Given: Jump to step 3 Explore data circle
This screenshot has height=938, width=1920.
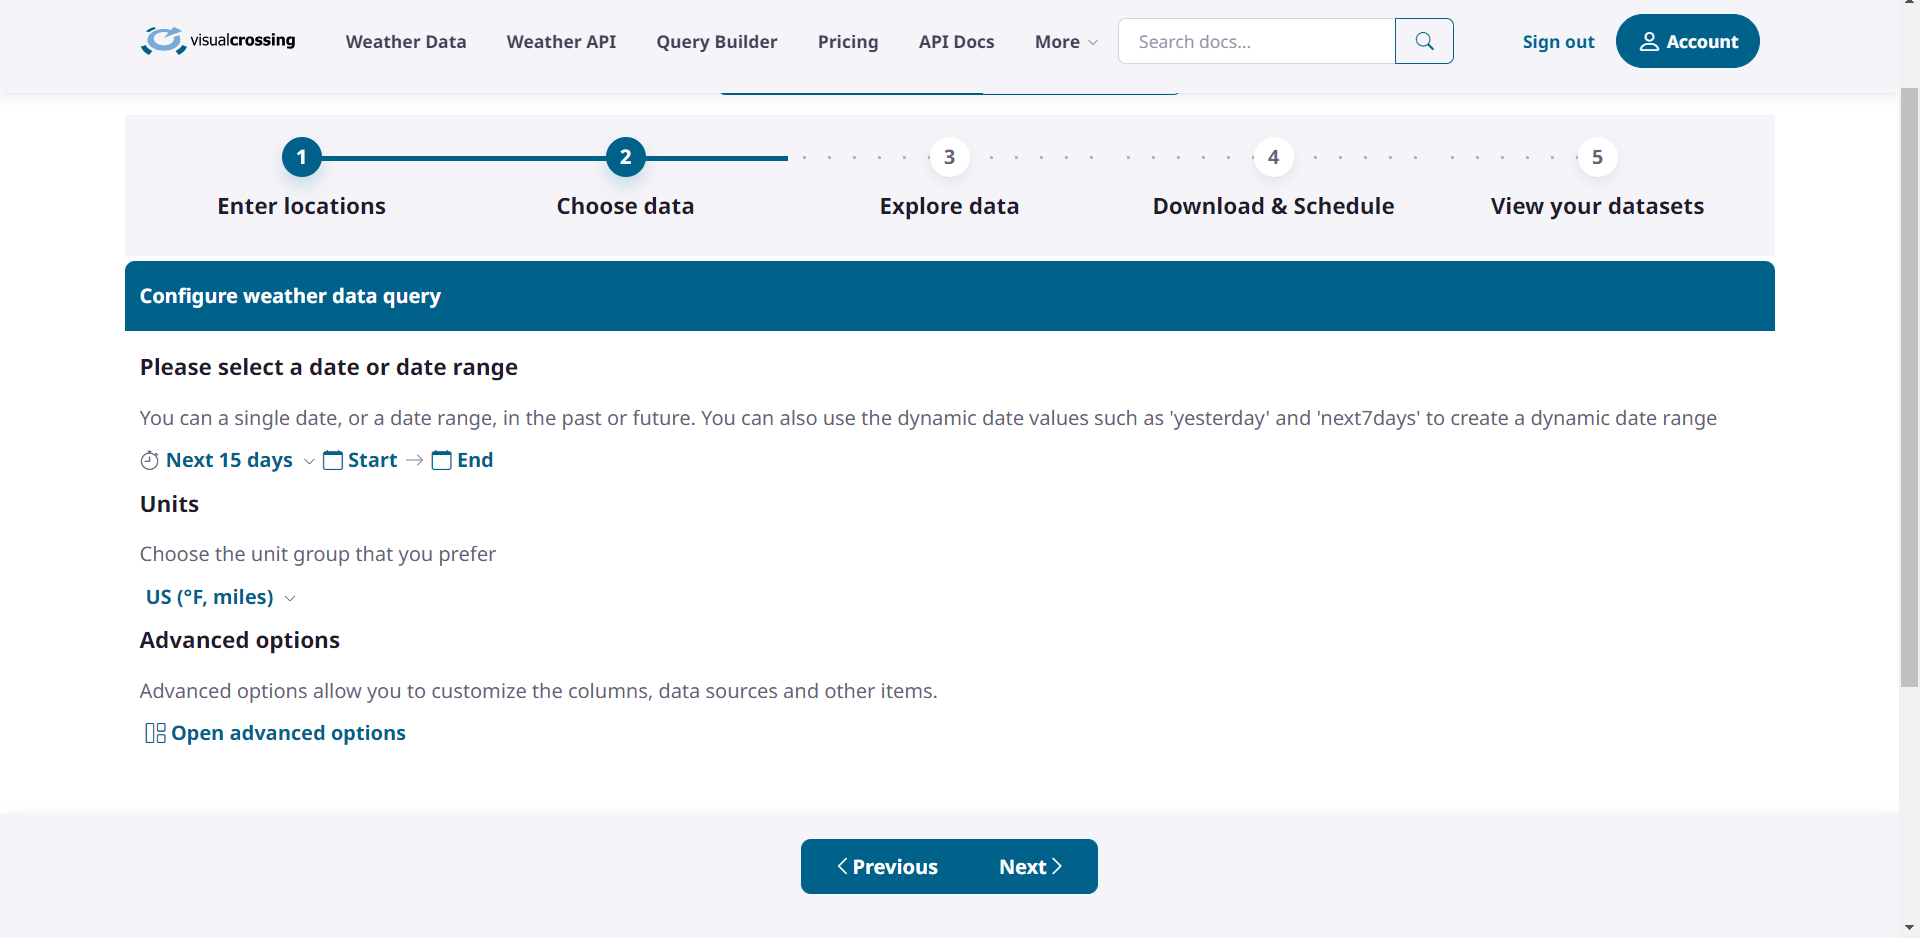Looking at the screenshot, I should (949, 157).
